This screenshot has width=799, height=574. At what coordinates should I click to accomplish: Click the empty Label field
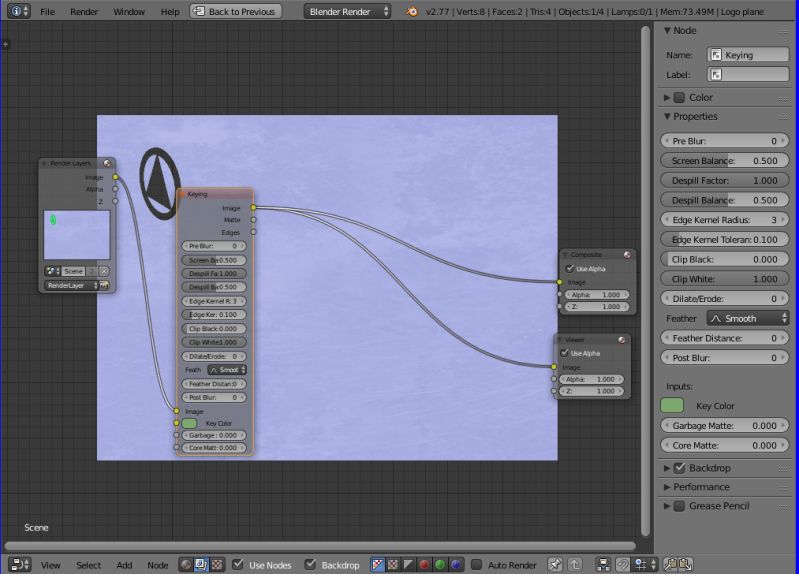(748, 74)
